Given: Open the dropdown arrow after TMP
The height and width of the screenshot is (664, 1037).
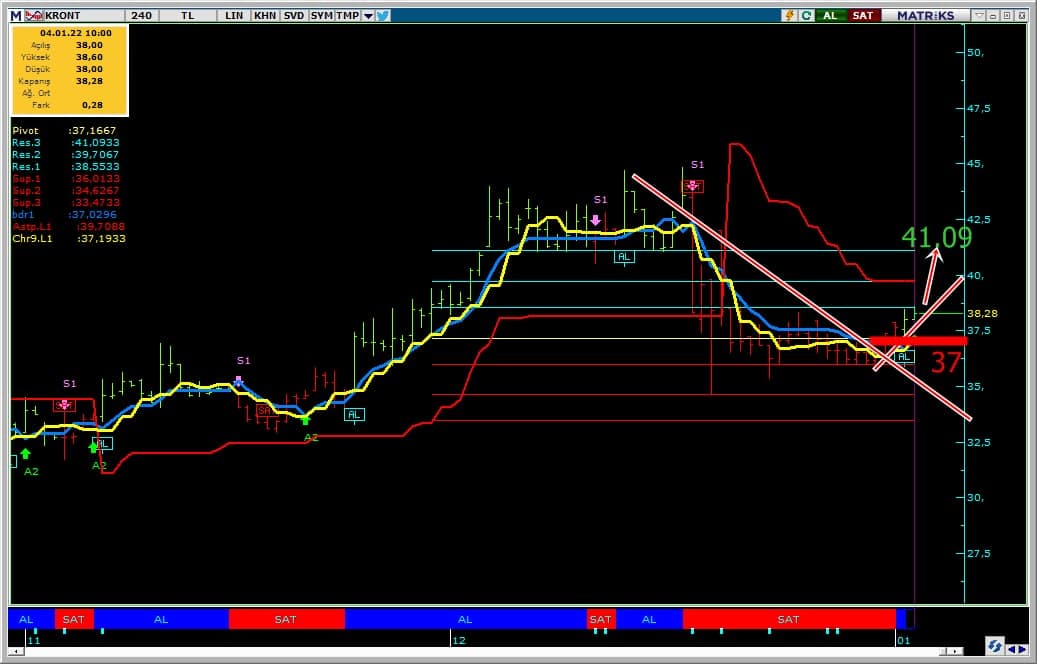Looking at the screenshot, I should pyautogui.click(x=368, y=16).
